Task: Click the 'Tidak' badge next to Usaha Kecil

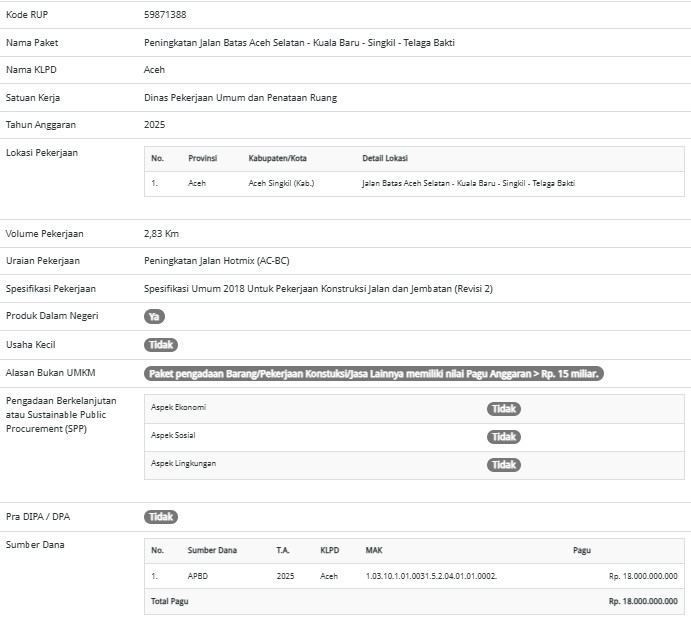Action: tap(161, 345)
